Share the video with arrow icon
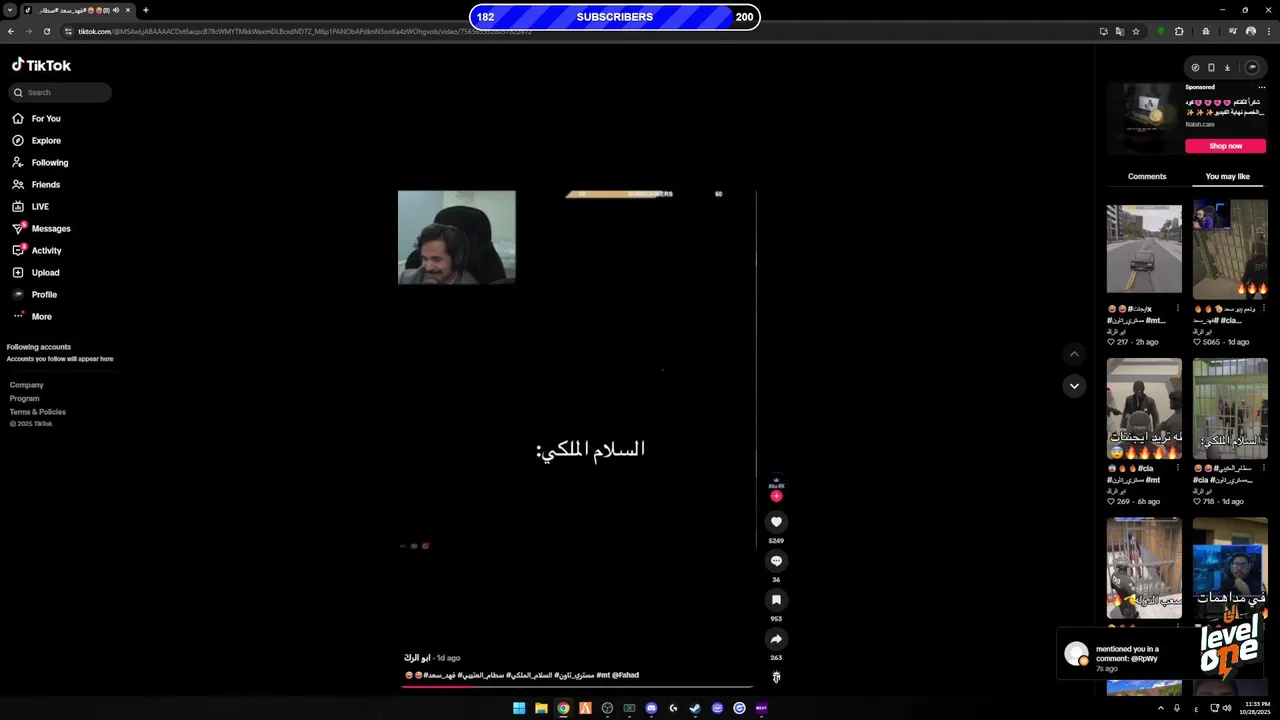This screenshot has width=1280, height=720. (x=776, y=639)
